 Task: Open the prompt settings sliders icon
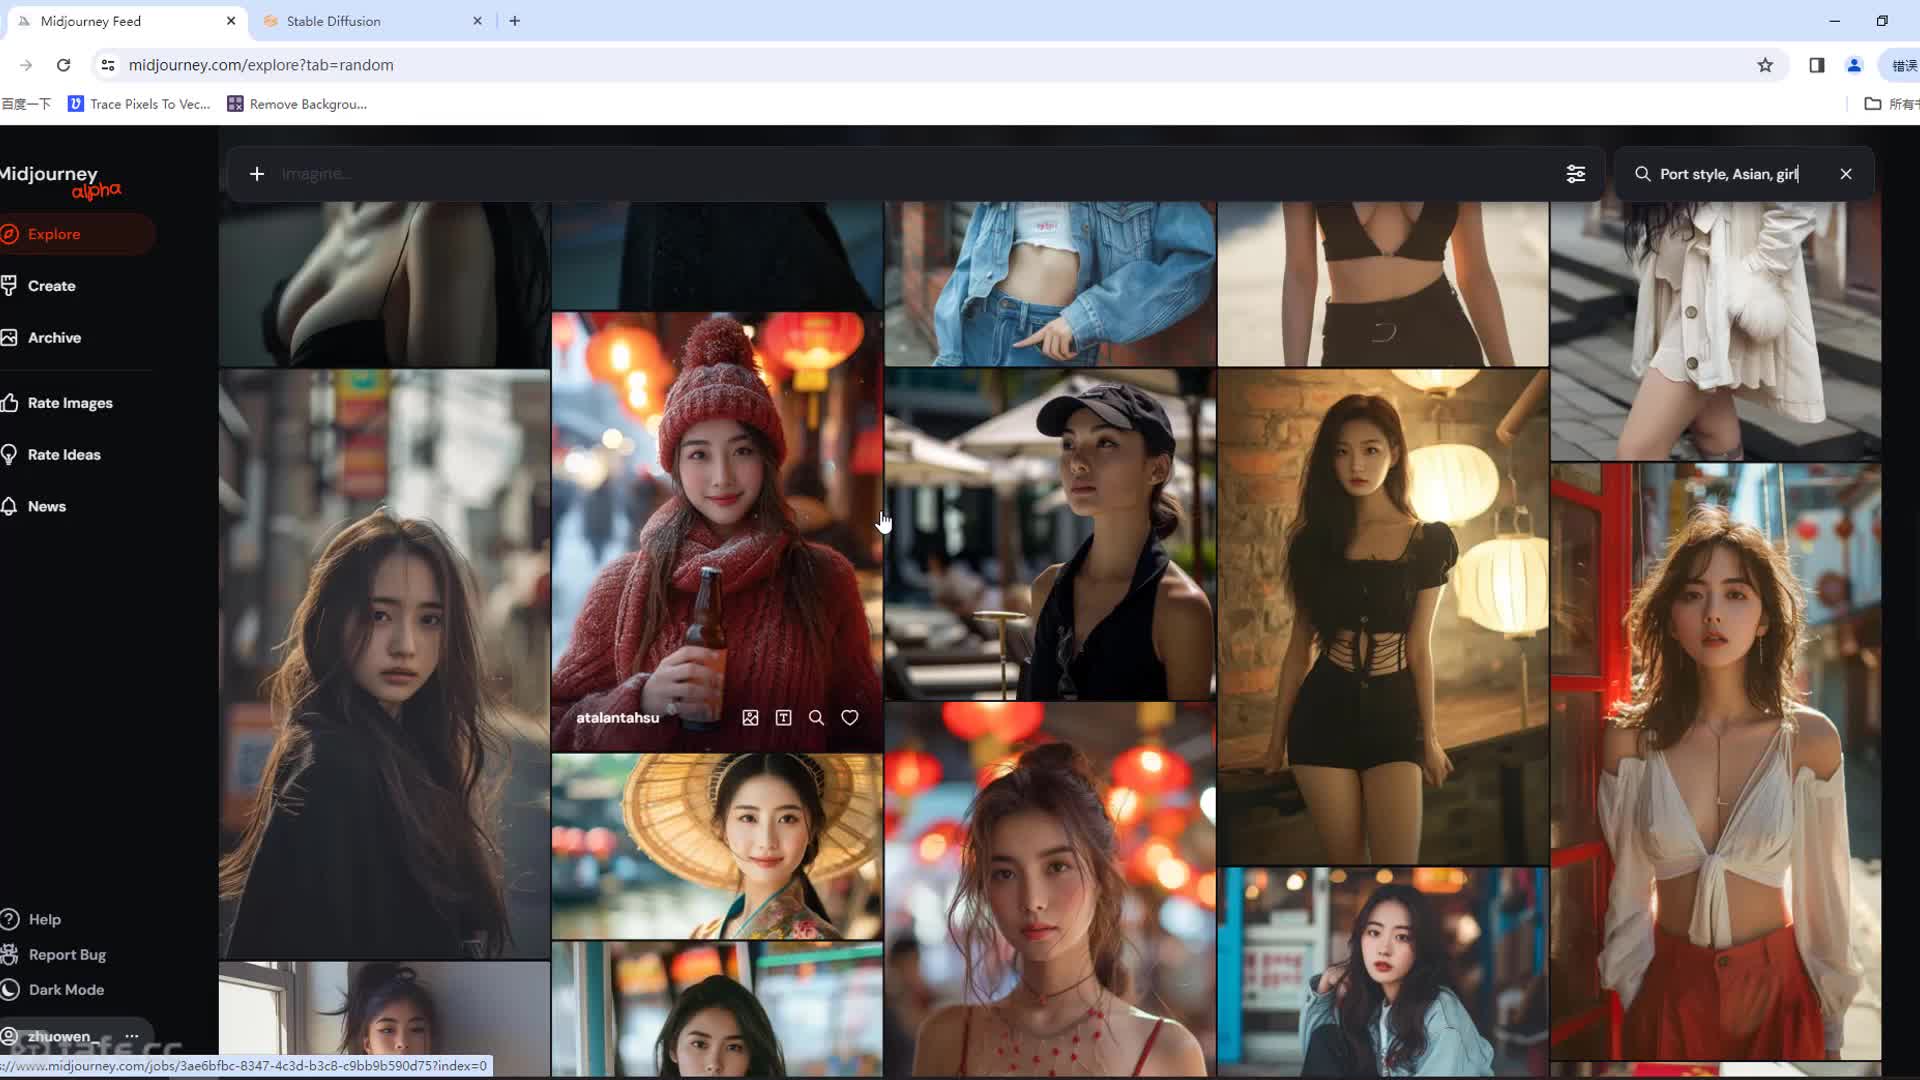click(1575, 174)
